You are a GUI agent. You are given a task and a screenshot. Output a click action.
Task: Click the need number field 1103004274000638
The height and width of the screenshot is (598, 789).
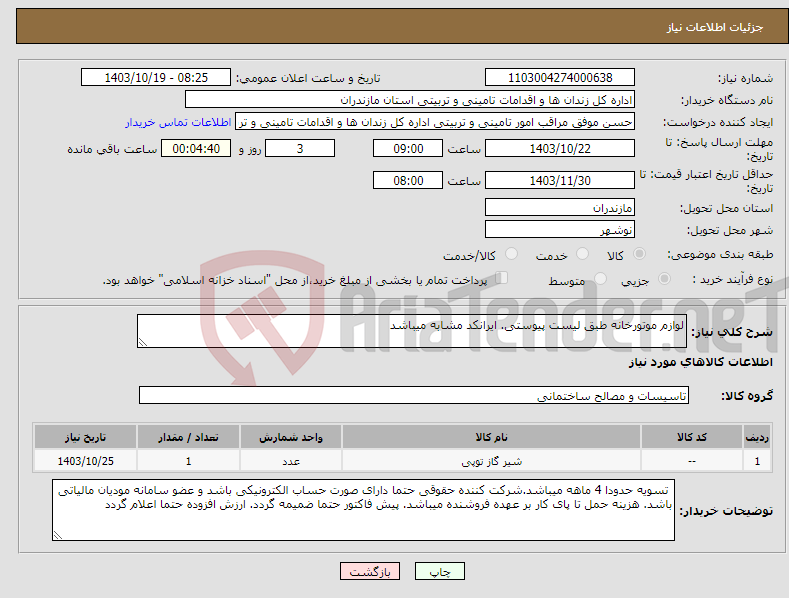[560, 78]
